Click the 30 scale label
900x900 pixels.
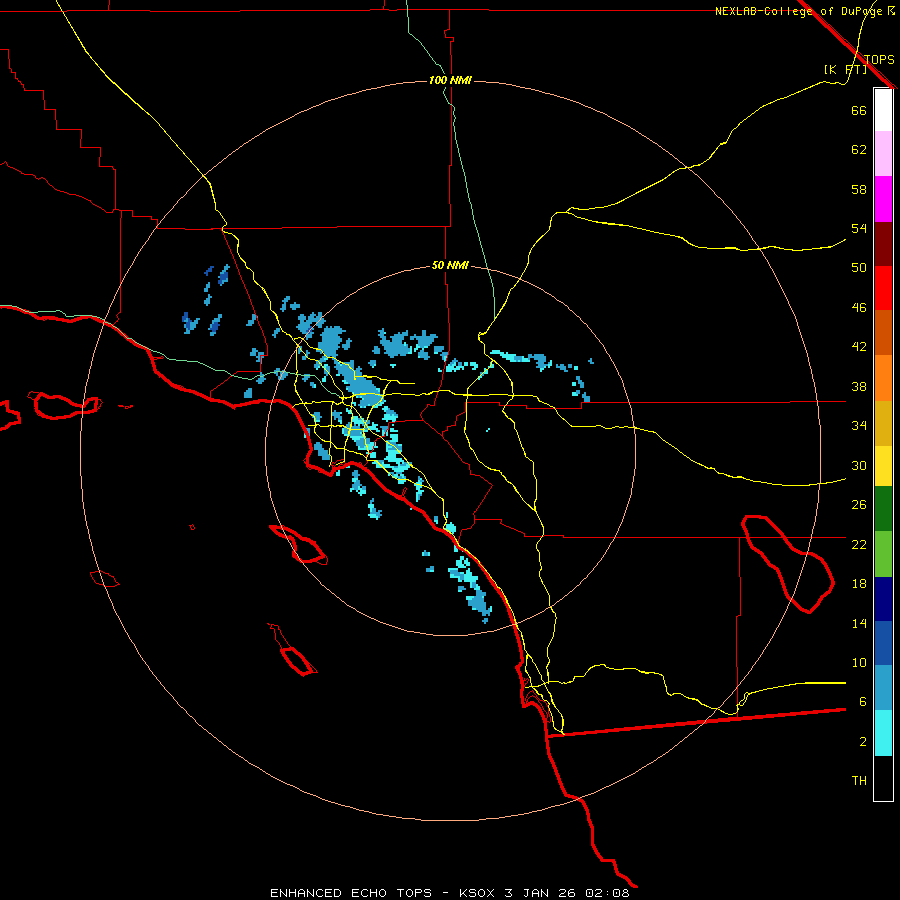point(859,465)
